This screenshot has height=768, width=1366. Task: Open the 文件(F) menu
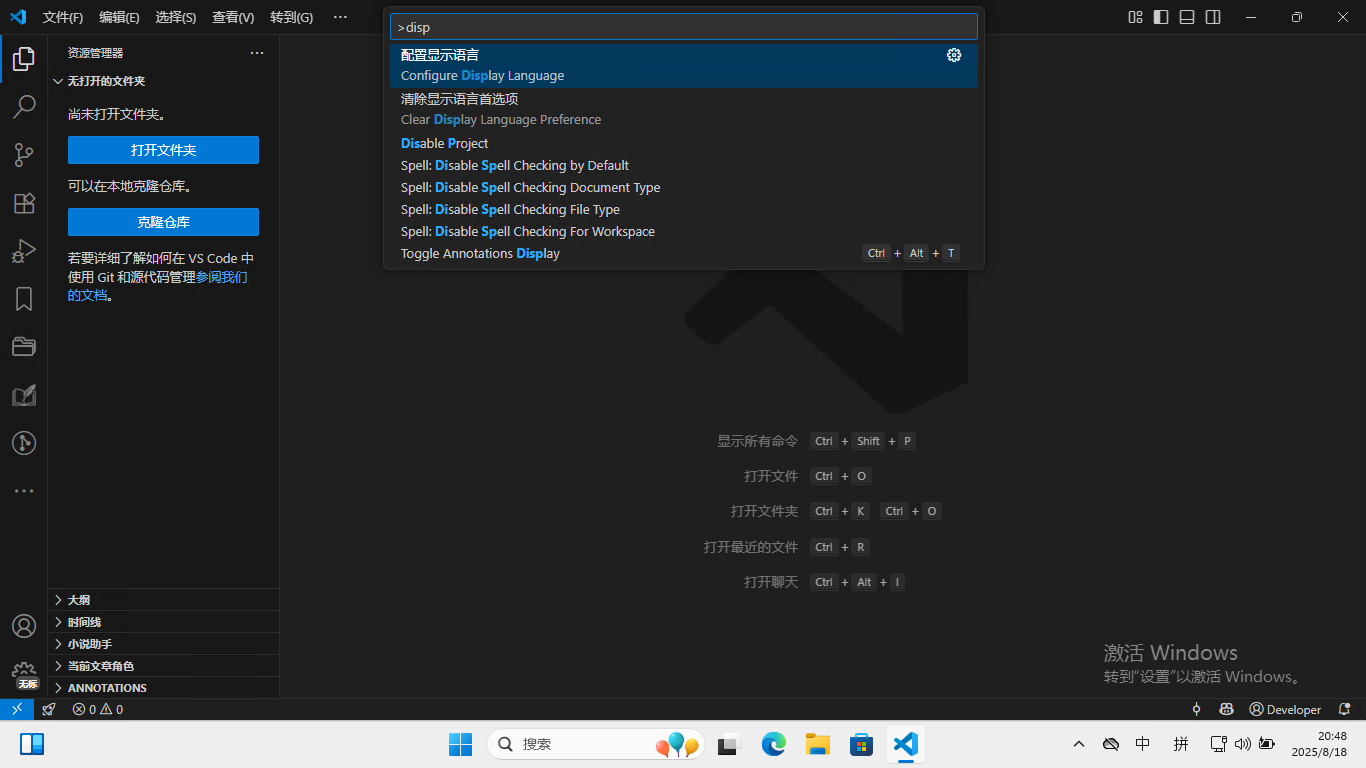tap(63, 18)
